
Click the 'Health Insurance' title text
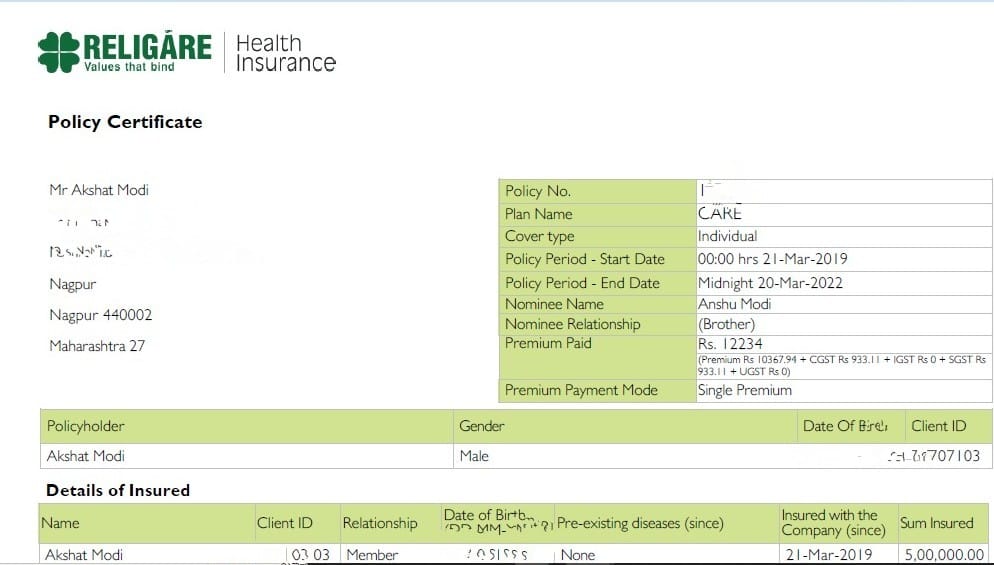click(x=285, y=53)
